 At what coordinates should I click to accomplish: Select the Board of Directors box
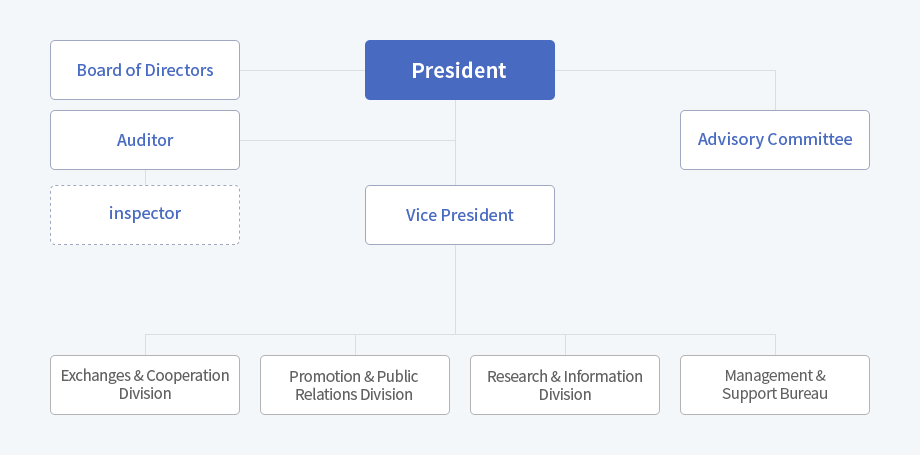(x=145, y=70)
